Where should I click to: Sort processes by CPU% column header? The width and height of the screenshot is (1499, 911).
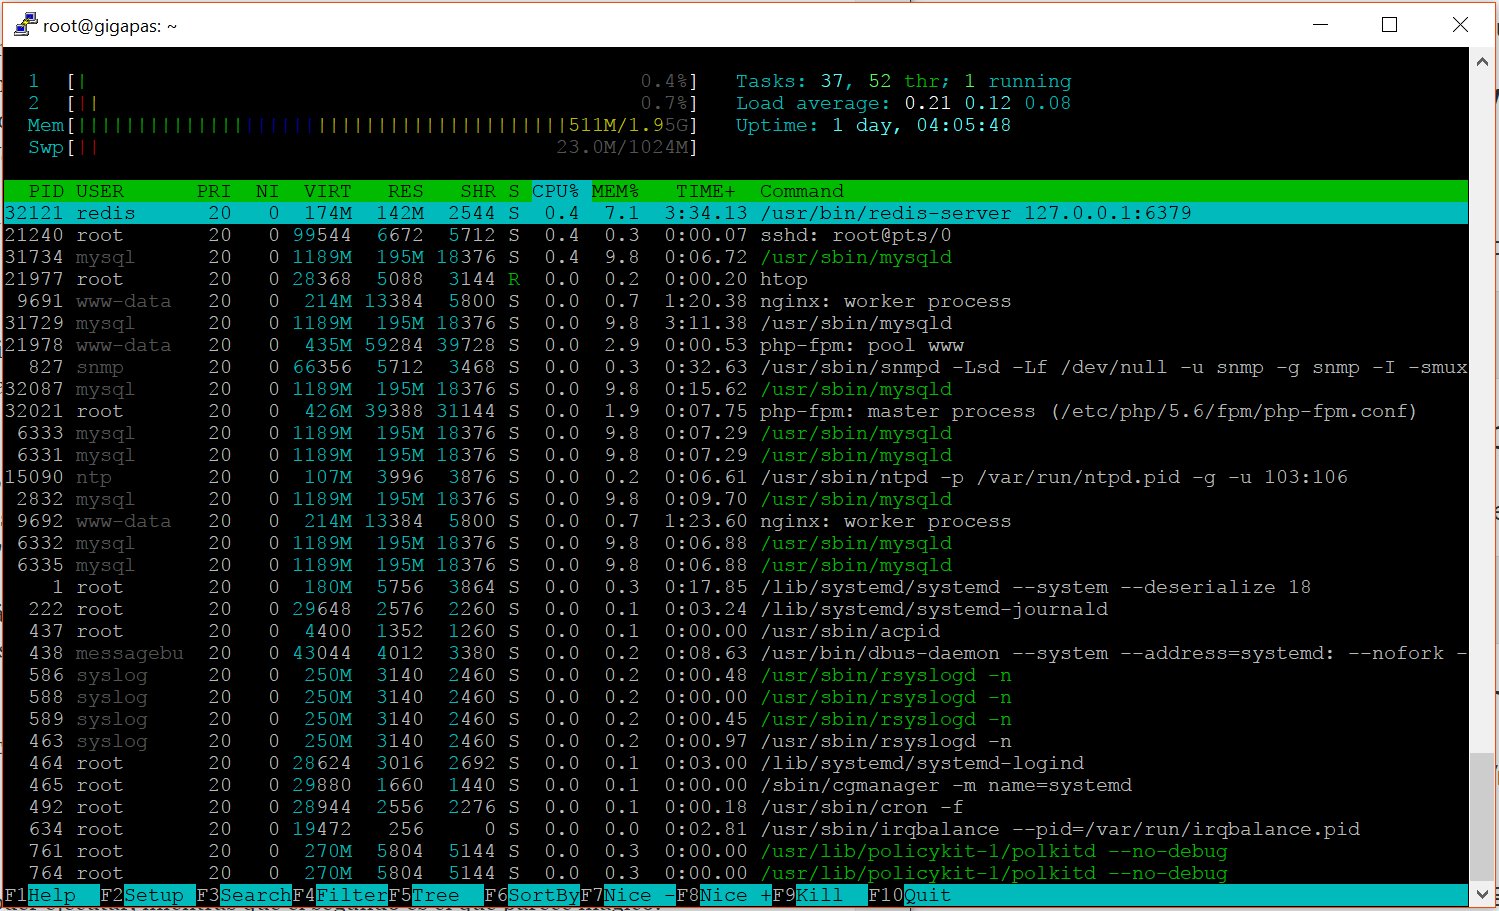(x=555, y=191)
